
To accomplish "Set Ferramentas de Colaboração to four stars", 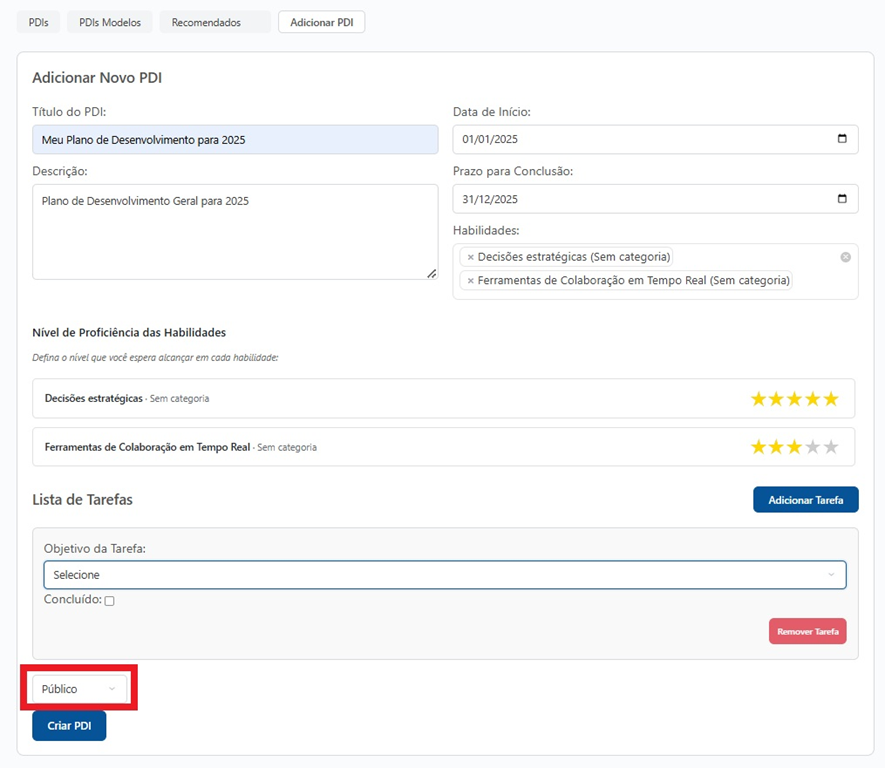I will coord(812,447).
